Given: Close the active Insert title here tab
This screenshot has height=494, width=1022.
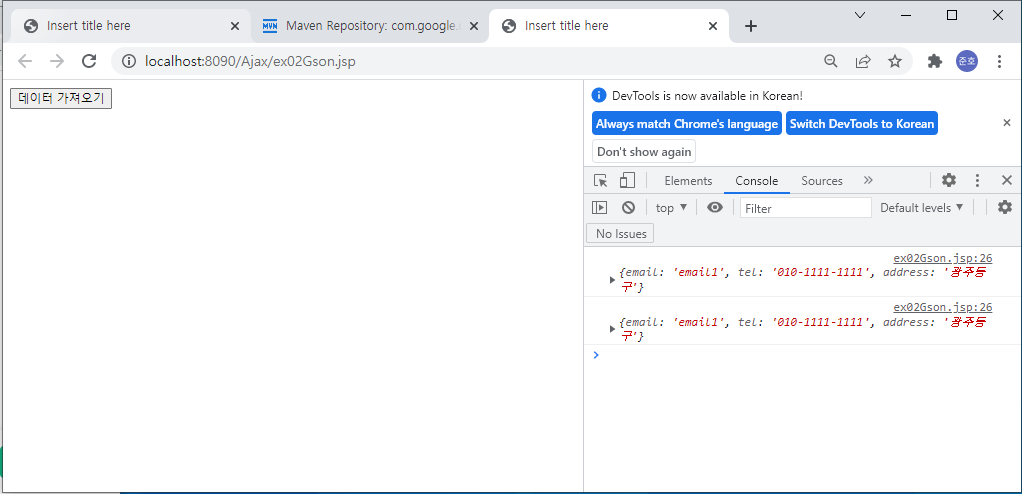Looking at the screenshot, I should coord(713,26).
